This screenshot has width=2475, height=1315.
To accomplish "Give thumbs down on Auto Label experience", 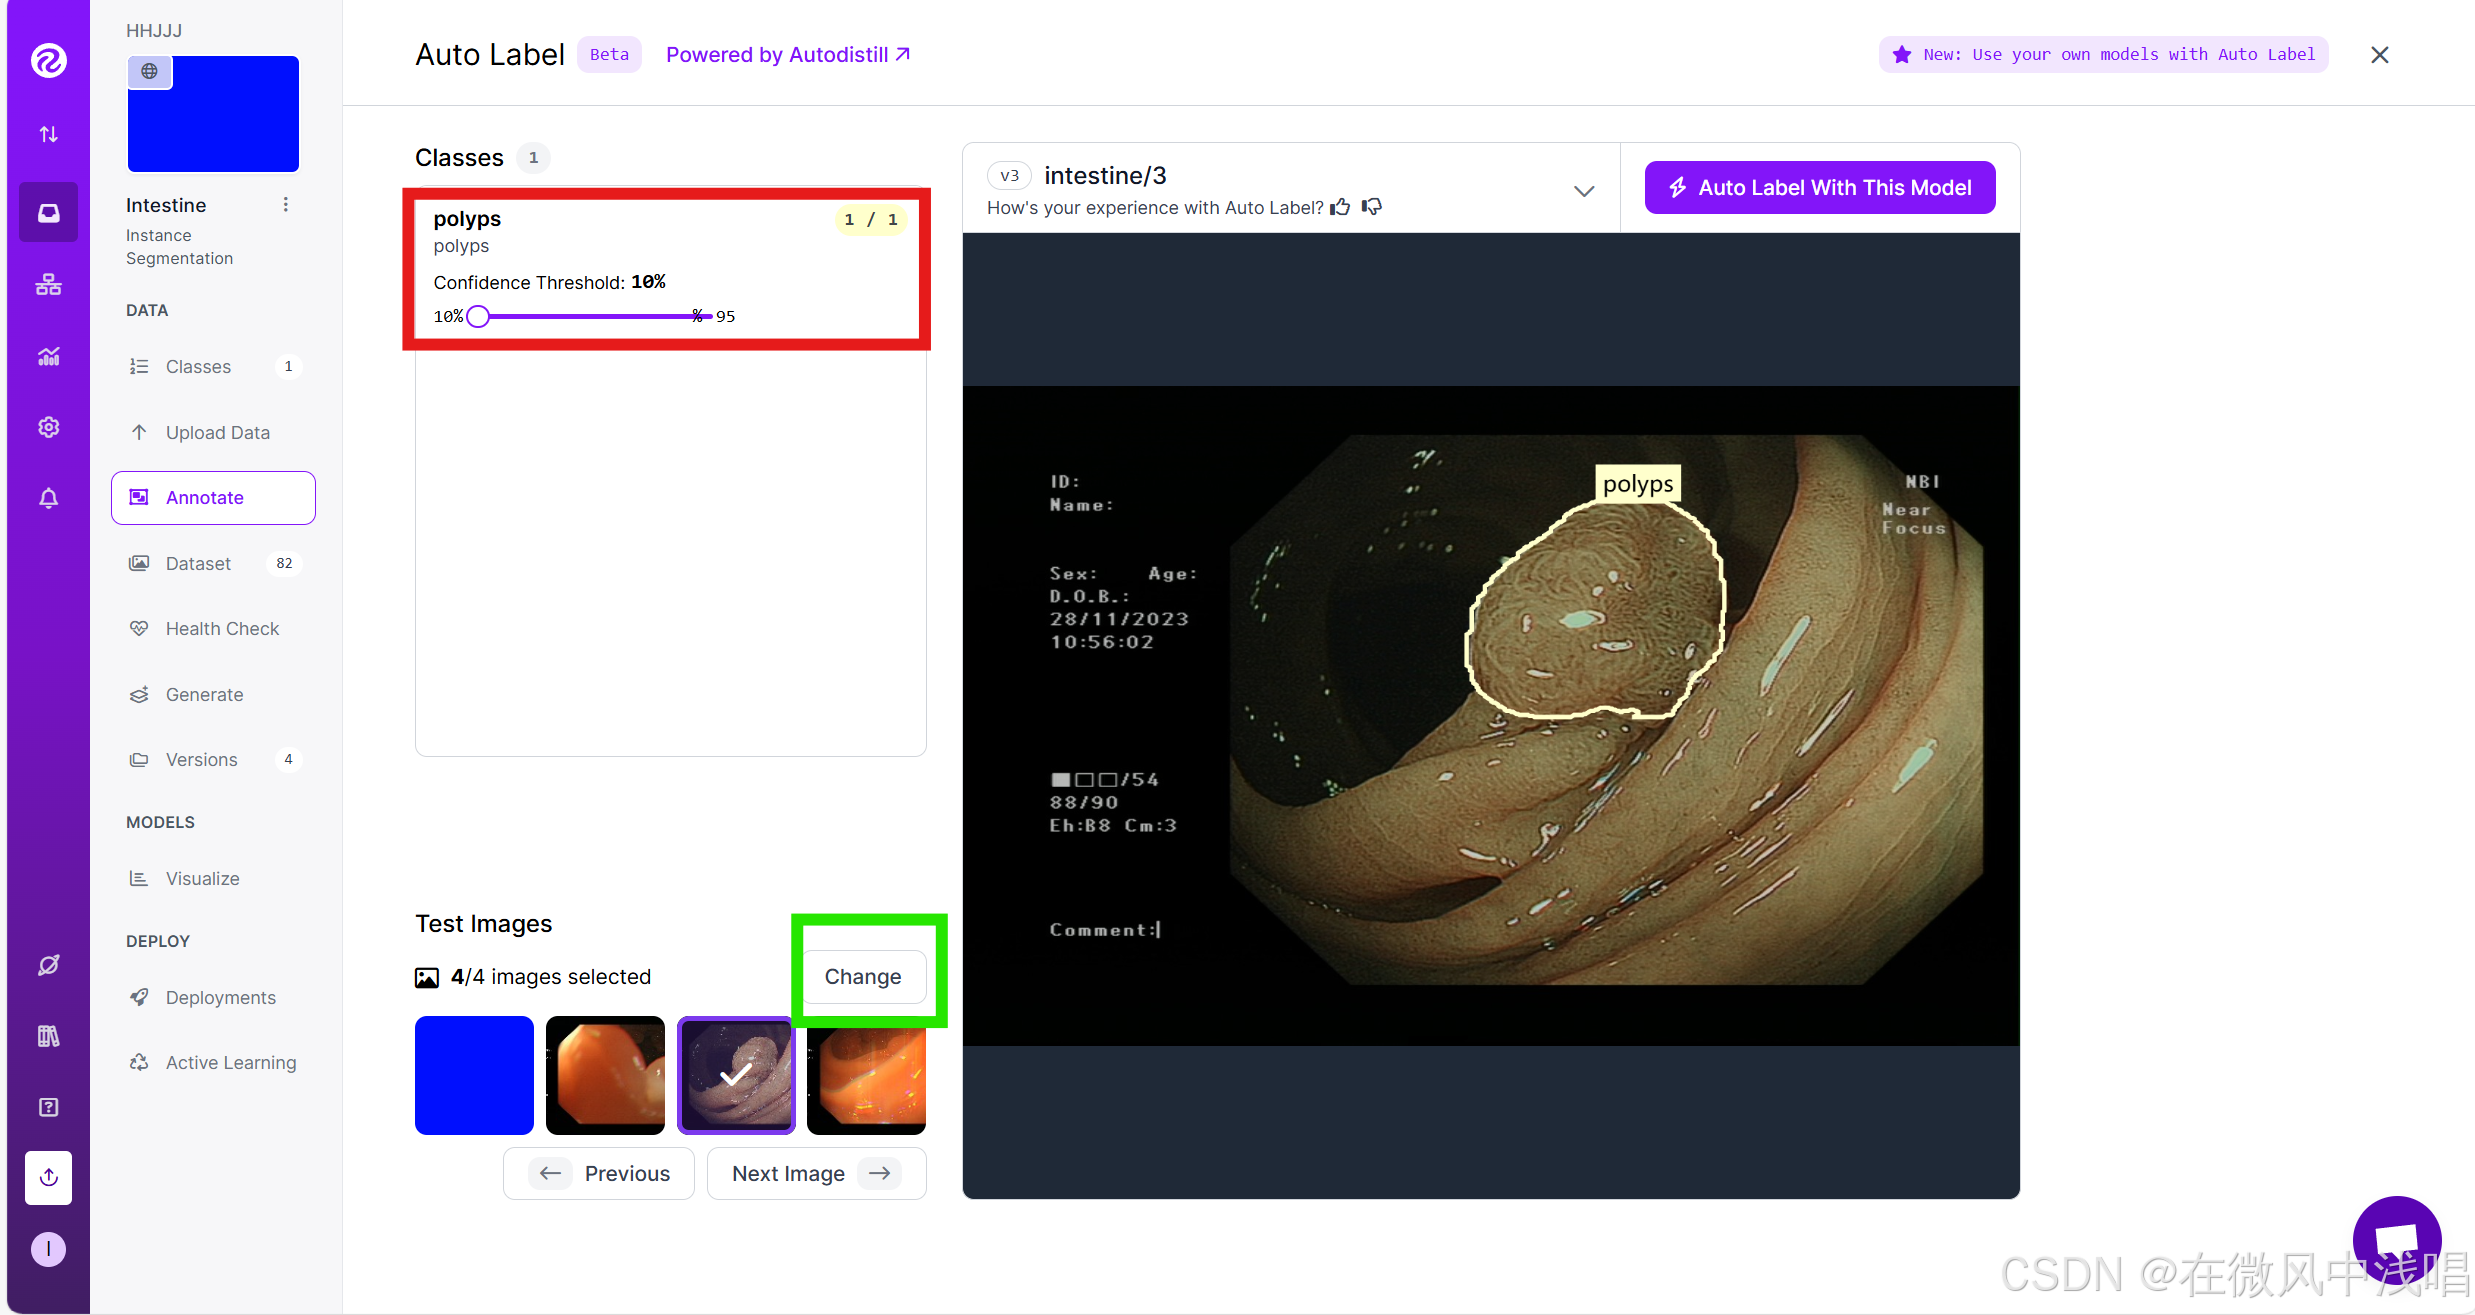I will (1371, 207).
